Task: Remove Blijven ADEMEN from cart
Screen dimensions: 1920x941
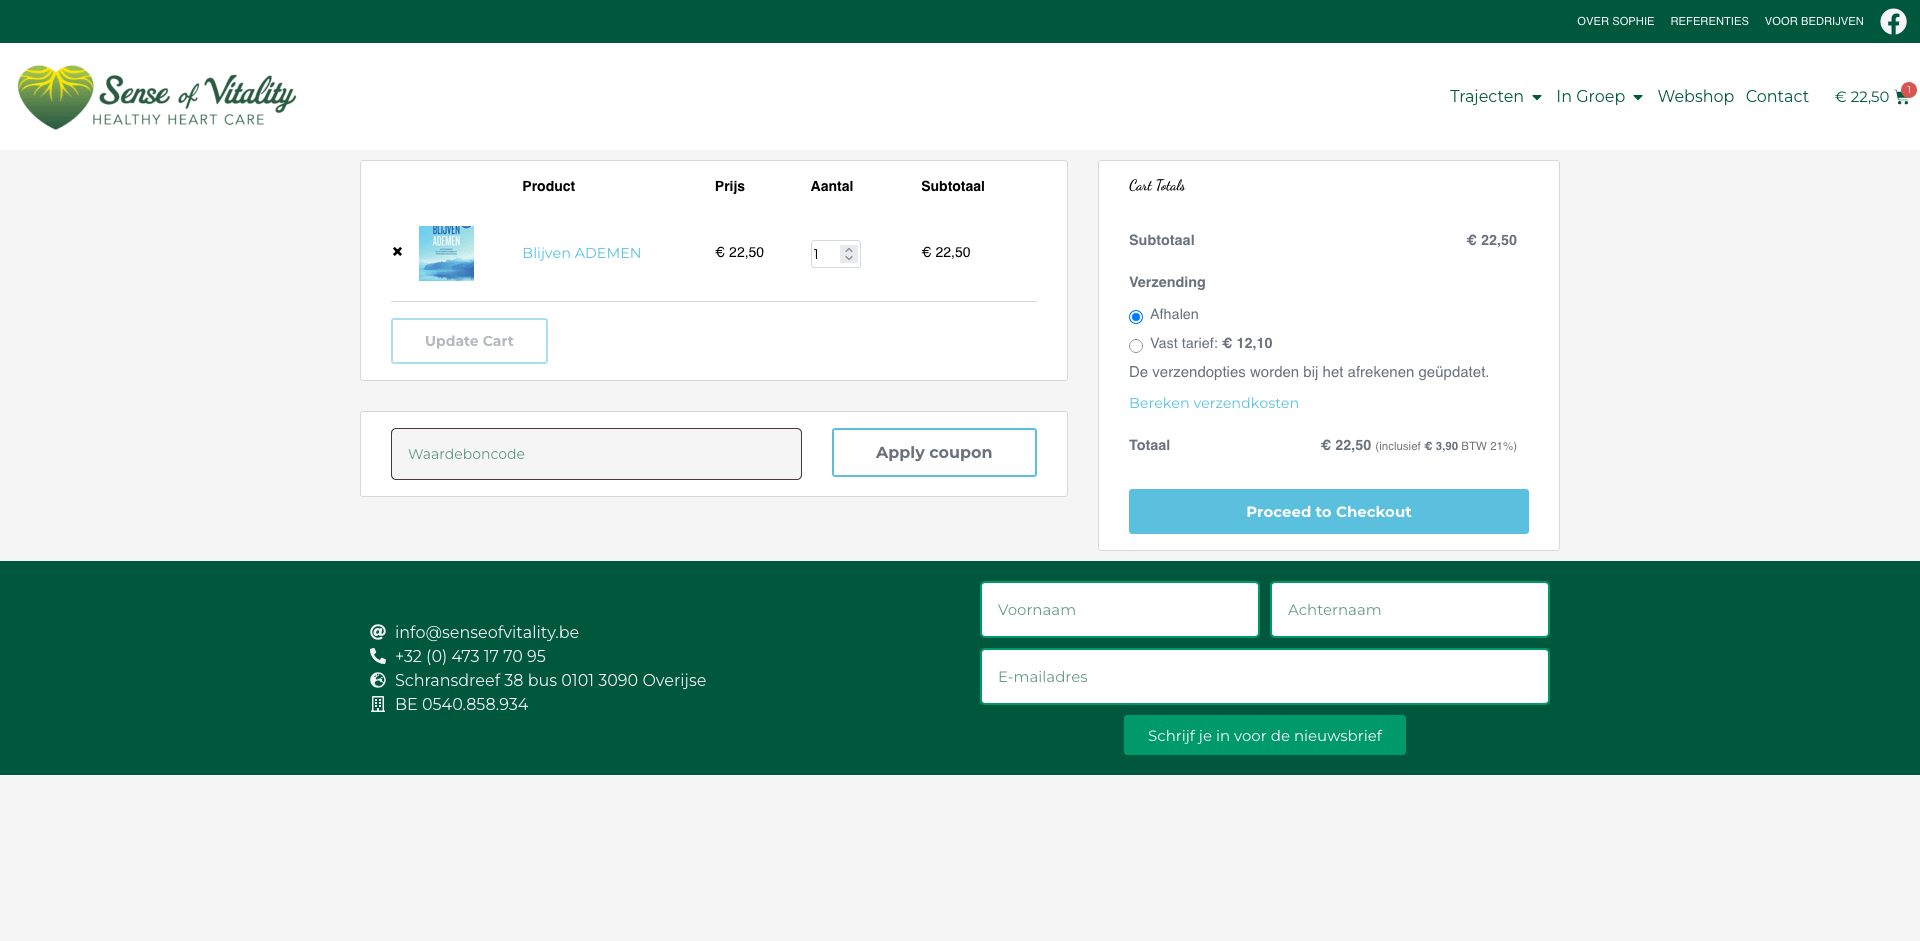Action: click(x=397, y=252)
